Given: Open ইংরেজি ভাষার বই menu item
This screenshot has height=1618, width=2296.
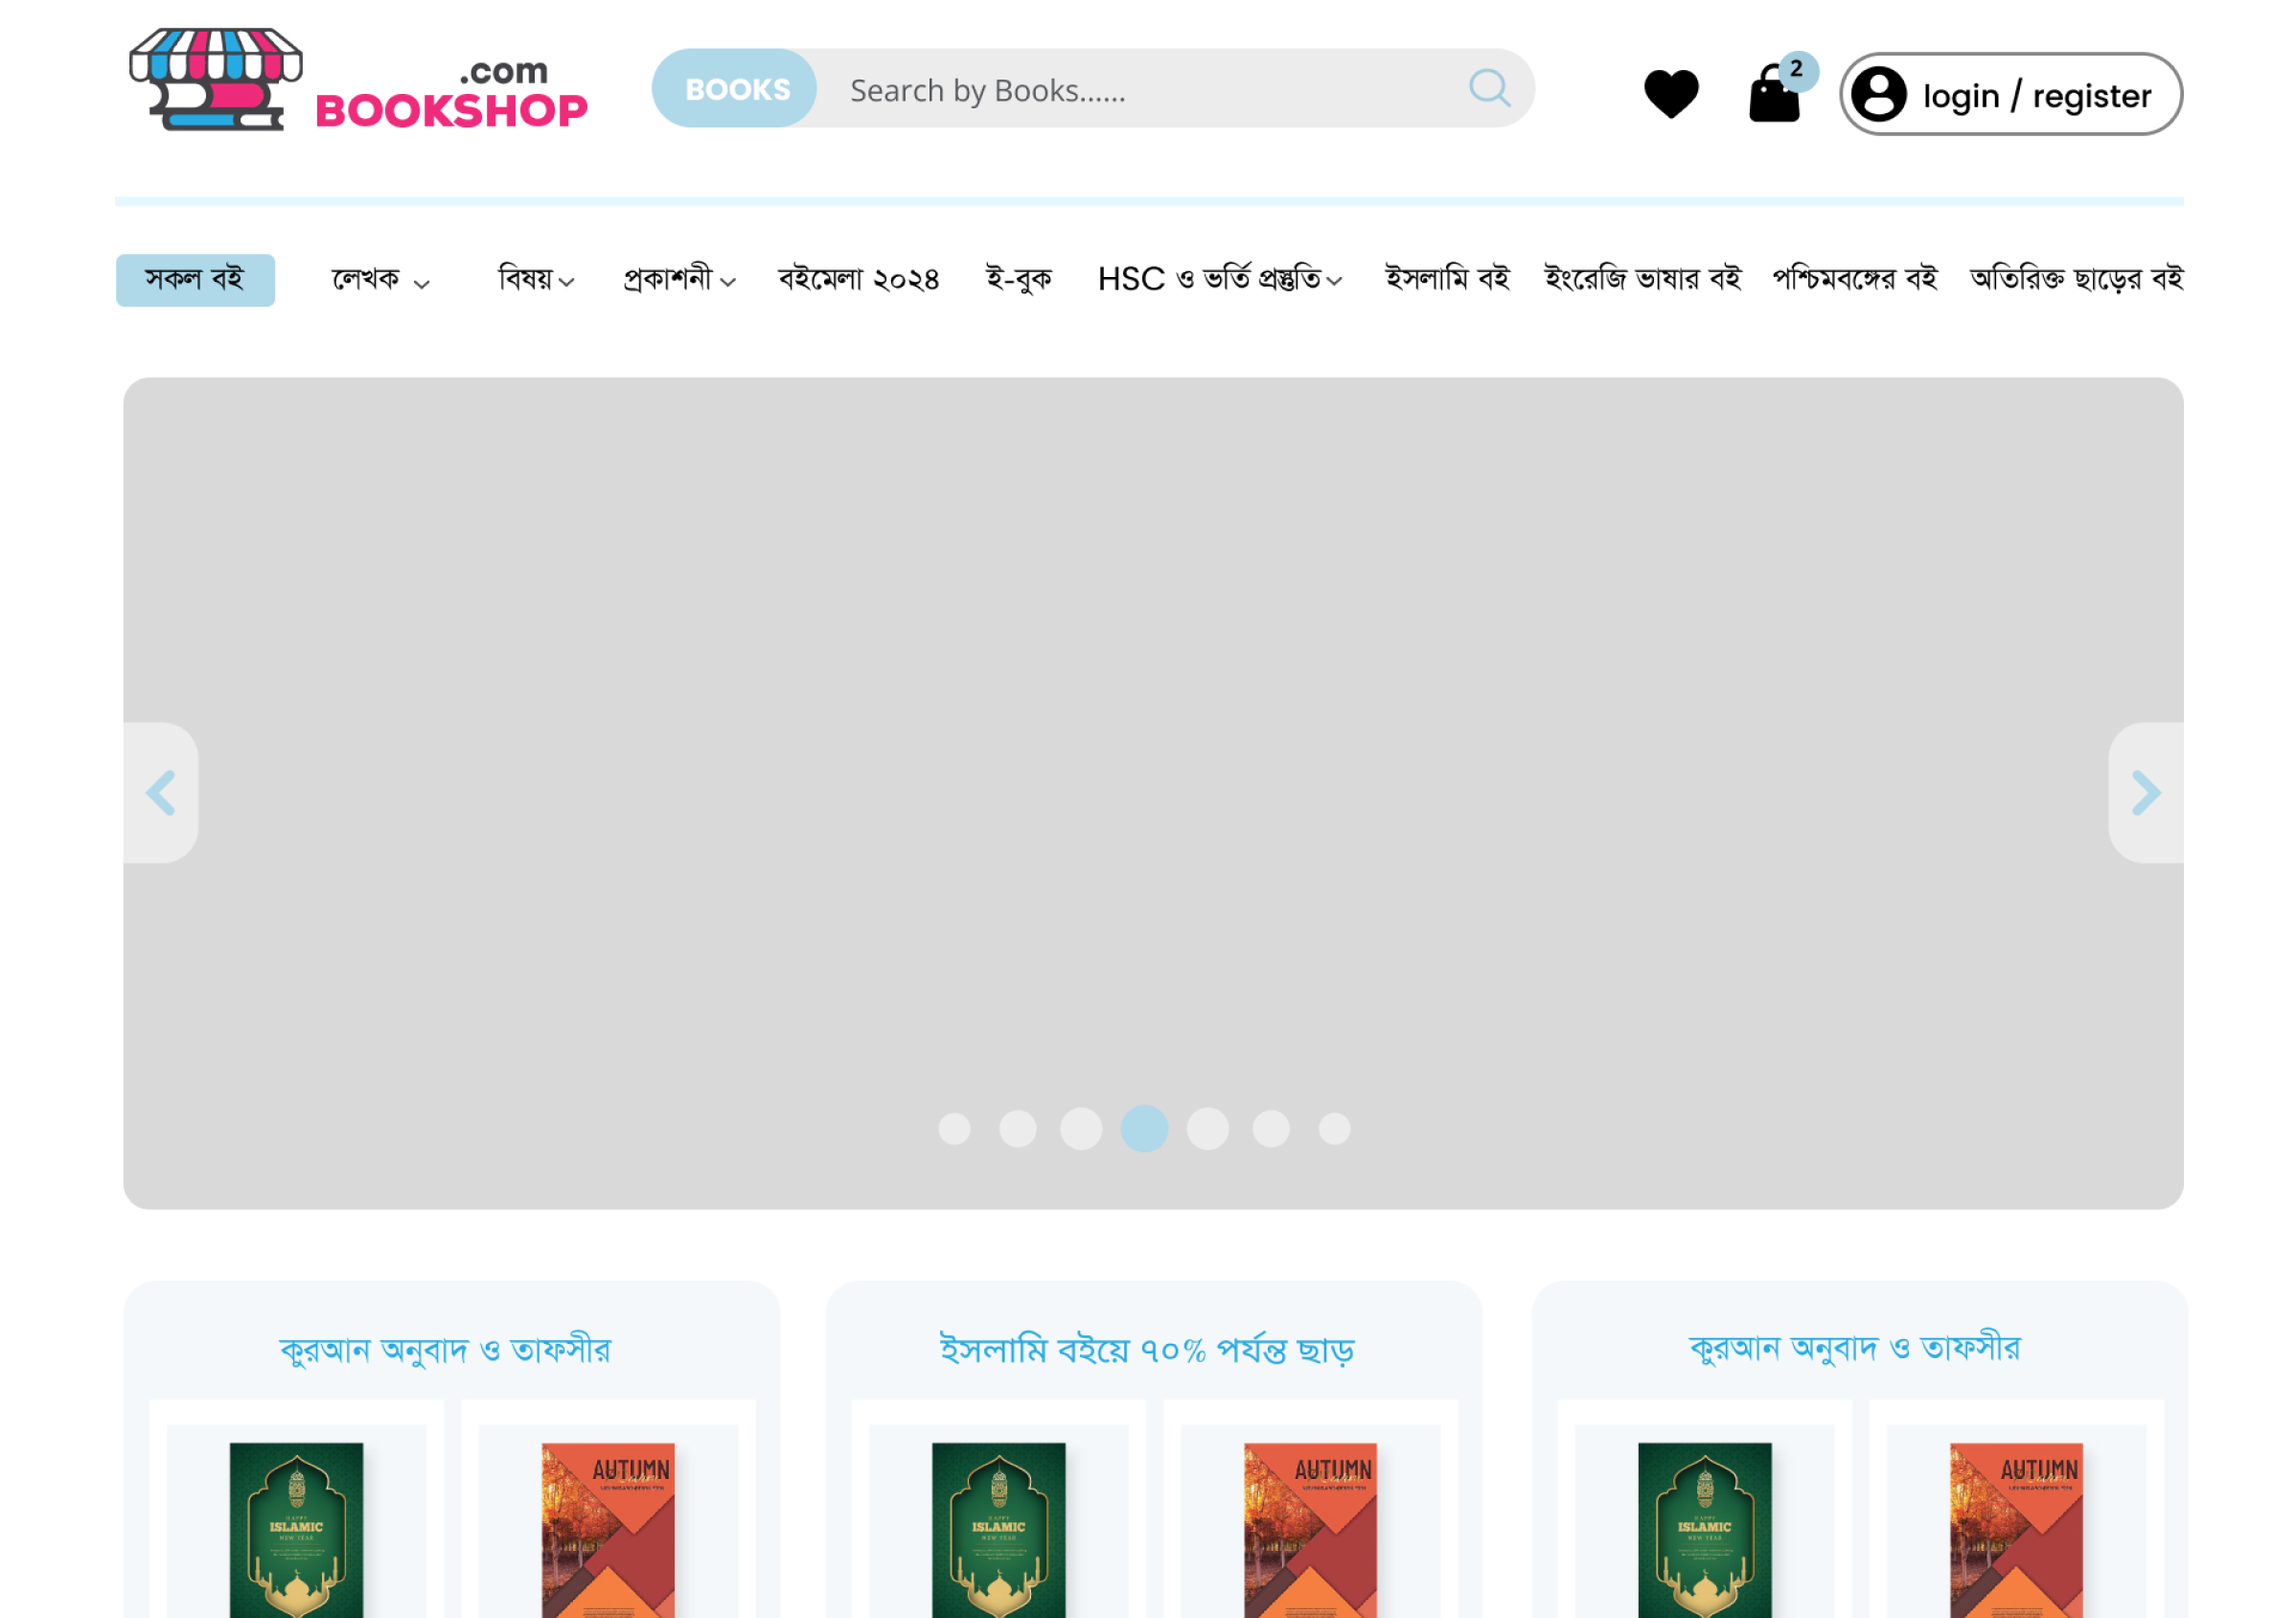Looking at the screenshot, I should pos(1642,279).
